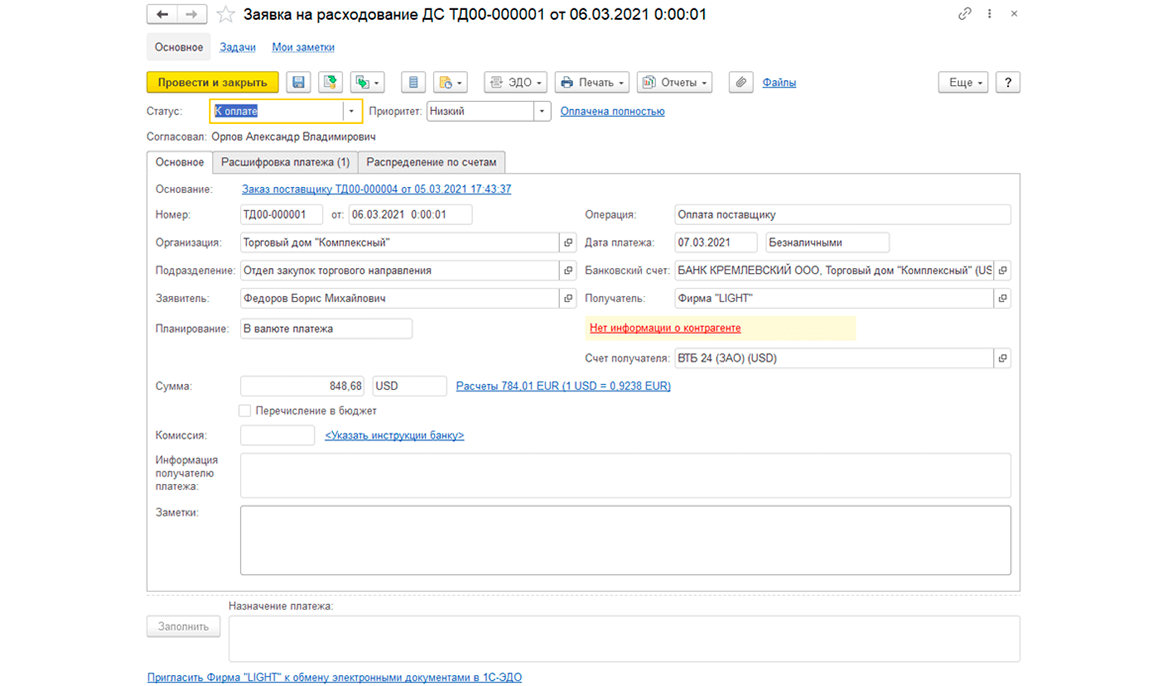Viewport: 1167px width, 686px height.
Task: Click the Провести и закрыть button
Action: (x=212, y=82)
